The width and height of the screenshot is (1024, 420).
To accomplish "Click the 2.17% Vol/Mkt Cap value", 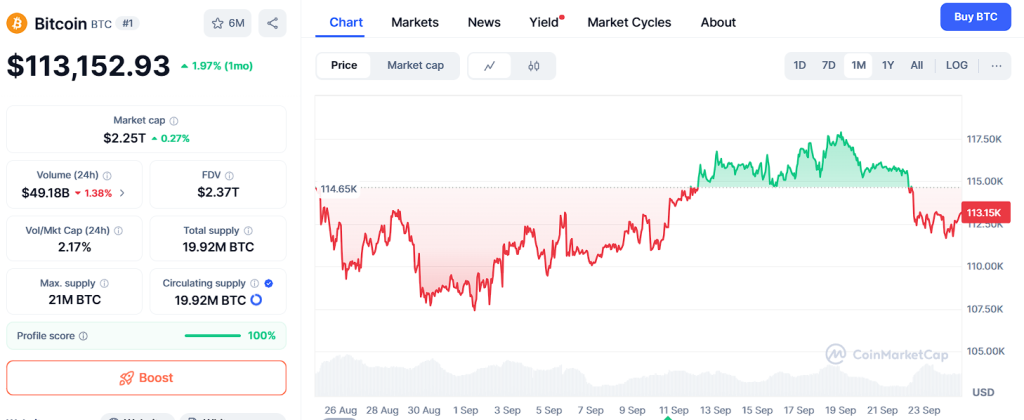I will click(74, 247).
